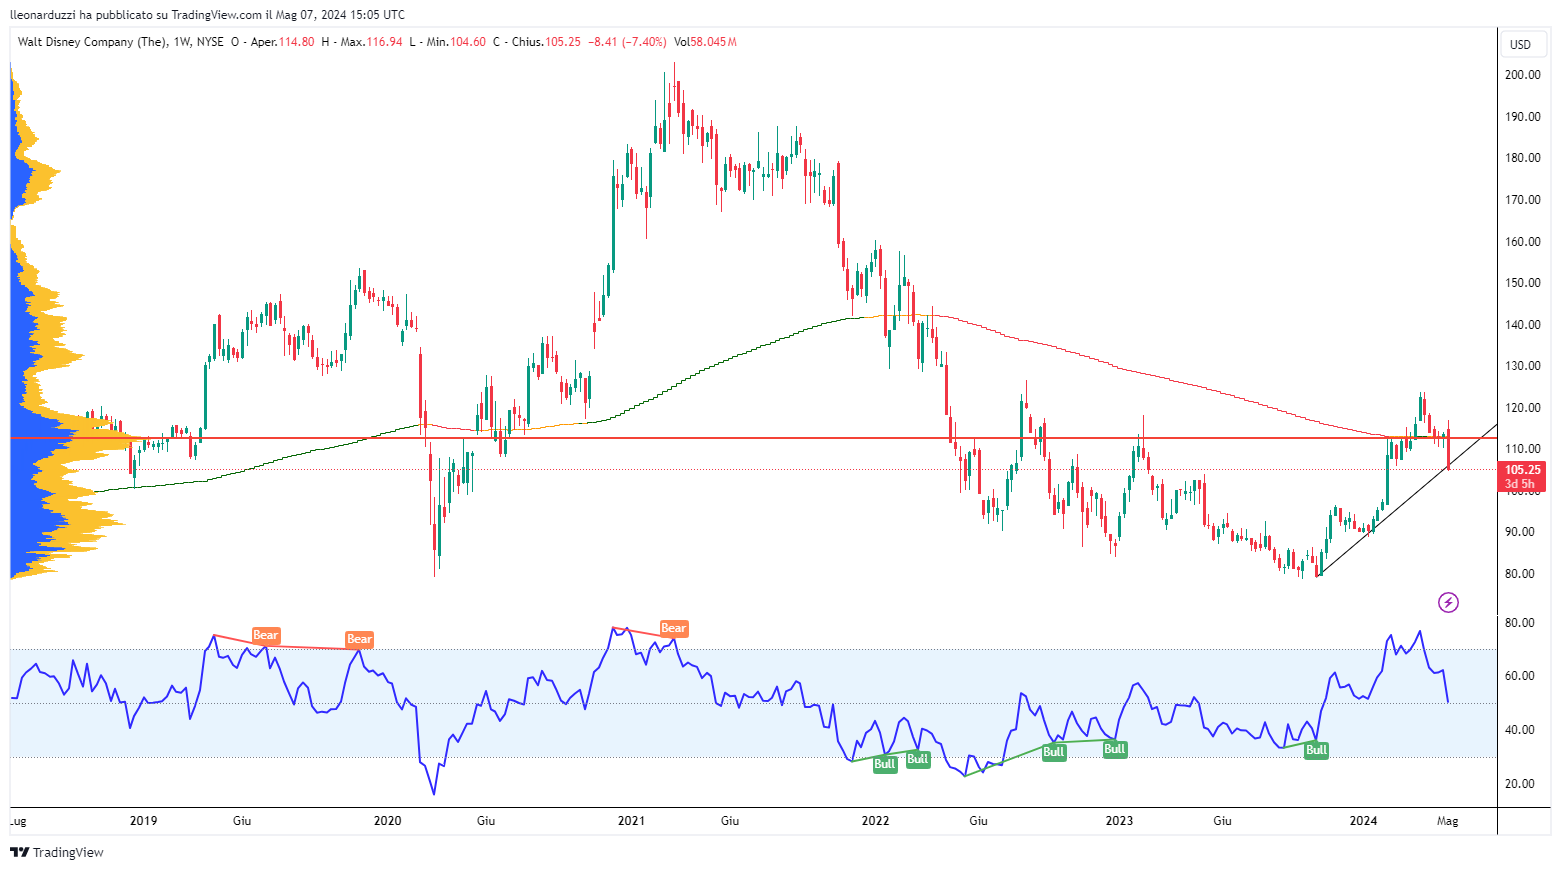Click the 2021 label on time axis

pyautogui.click(x=631, y=821)
